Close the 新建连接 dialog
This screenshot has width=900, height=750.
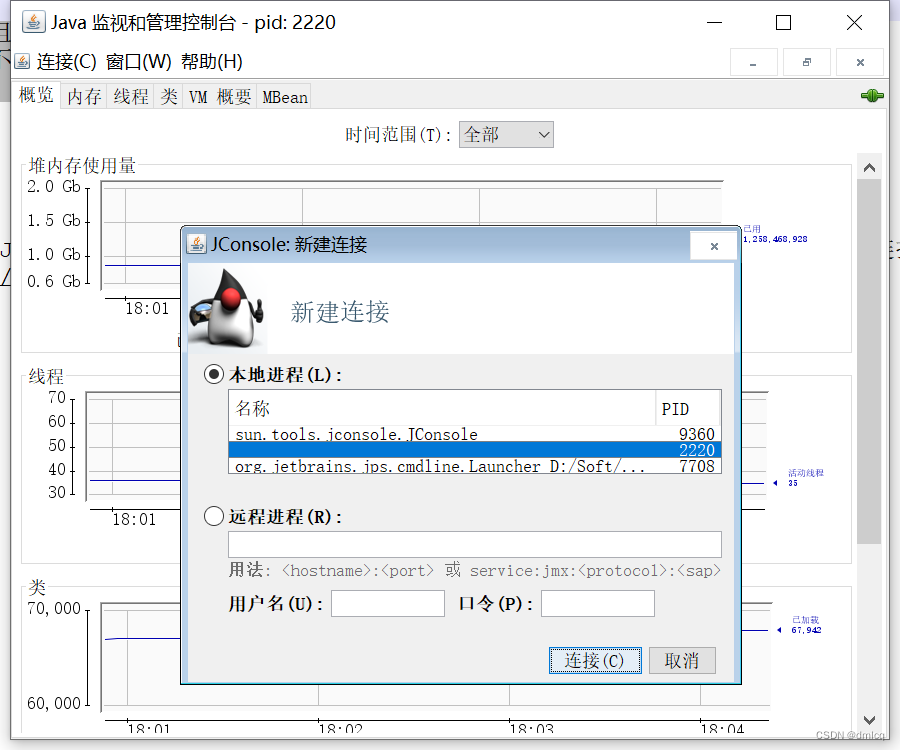[x=714, y=246]
